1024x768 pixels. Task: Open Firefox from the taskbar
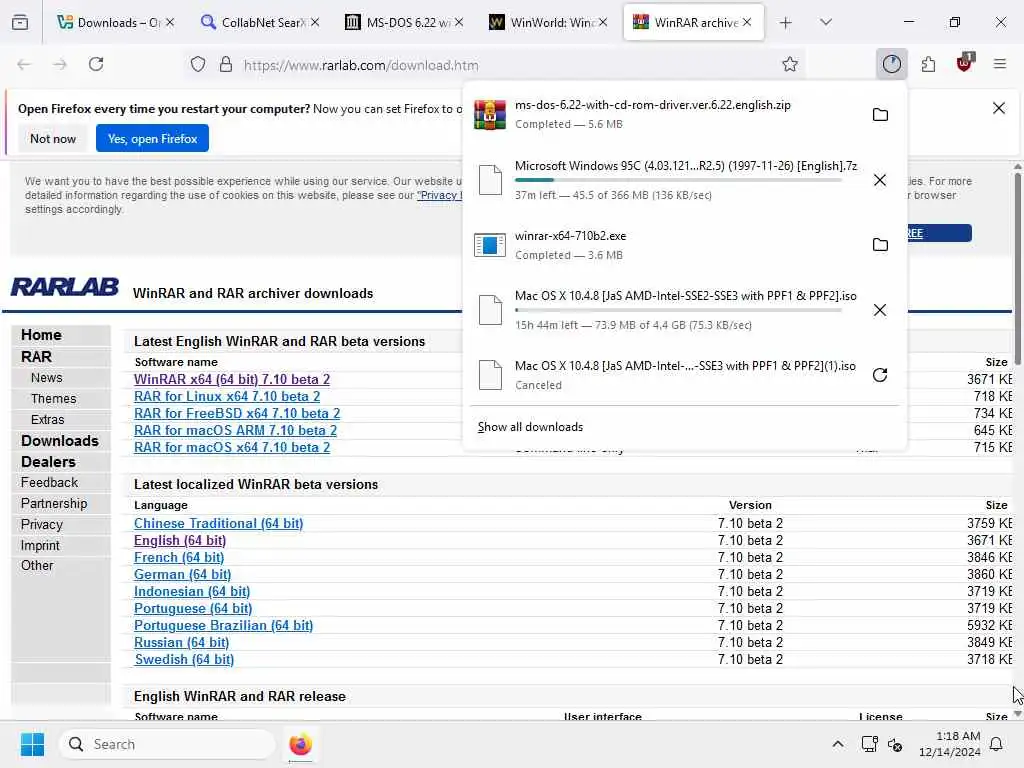click(300, 744)
